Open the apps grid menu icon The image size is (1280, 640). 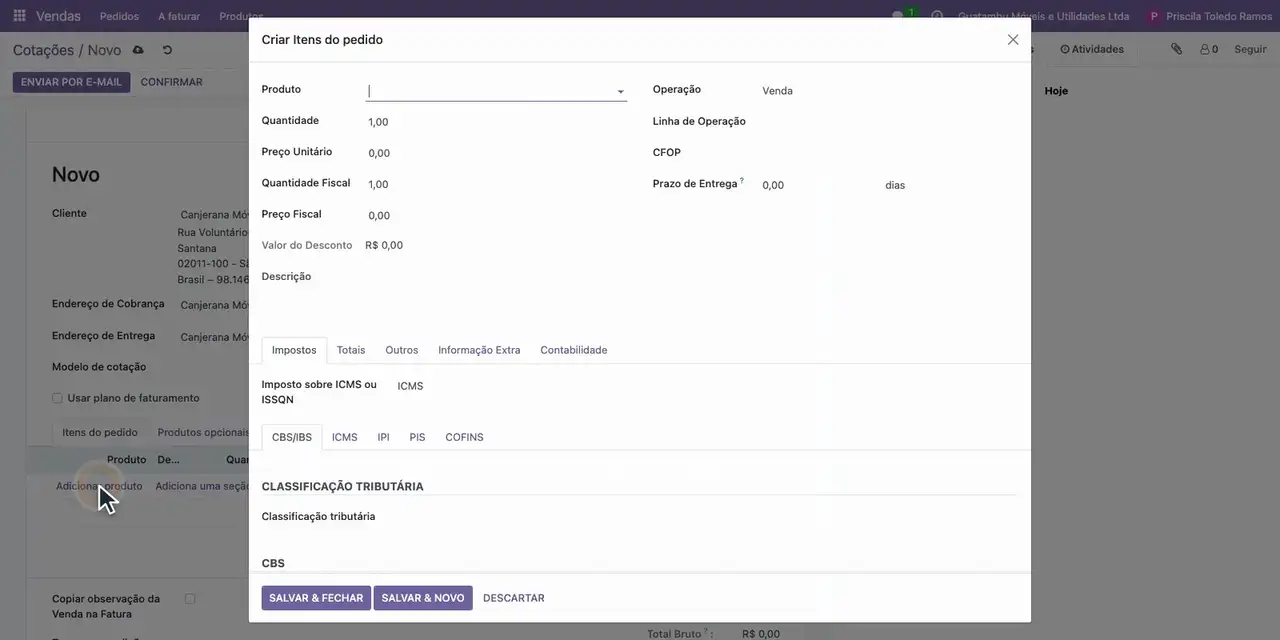pos(19,16)
